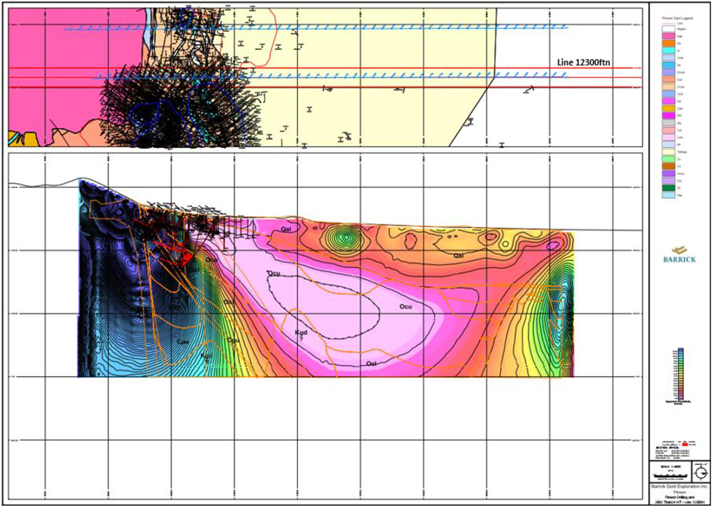712x508 pixels.
Task: Select the Oul unit label in the section
Action: pyautogui.click(x=371, y=363)
